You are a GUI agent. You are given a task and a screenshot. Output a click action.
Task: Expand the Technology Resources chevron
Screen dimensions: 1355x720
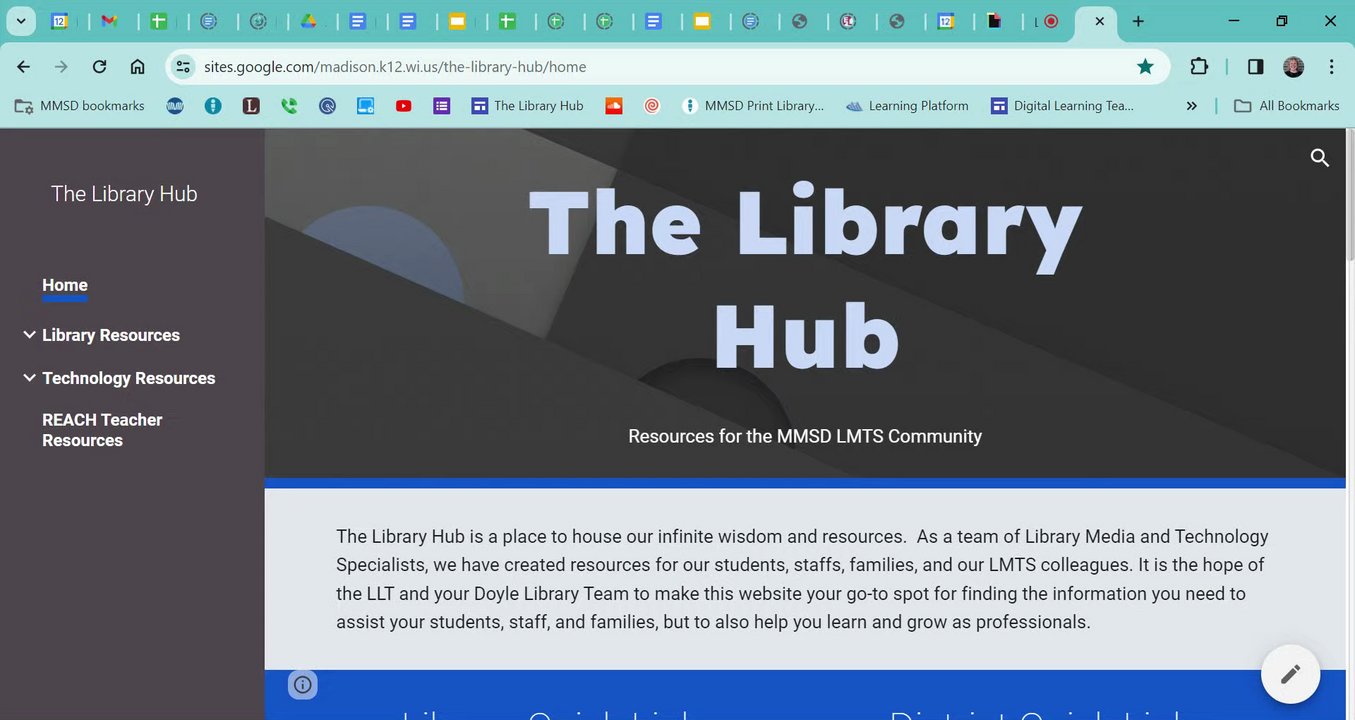29,378
